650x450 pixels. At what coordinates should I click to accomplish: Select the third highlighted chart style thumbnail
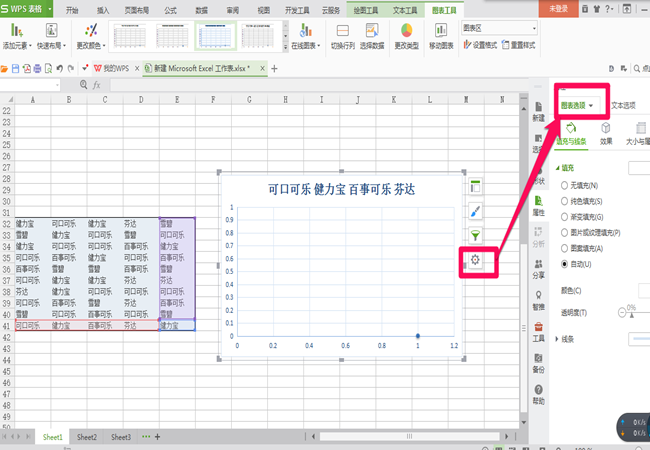tap(215, 36)
